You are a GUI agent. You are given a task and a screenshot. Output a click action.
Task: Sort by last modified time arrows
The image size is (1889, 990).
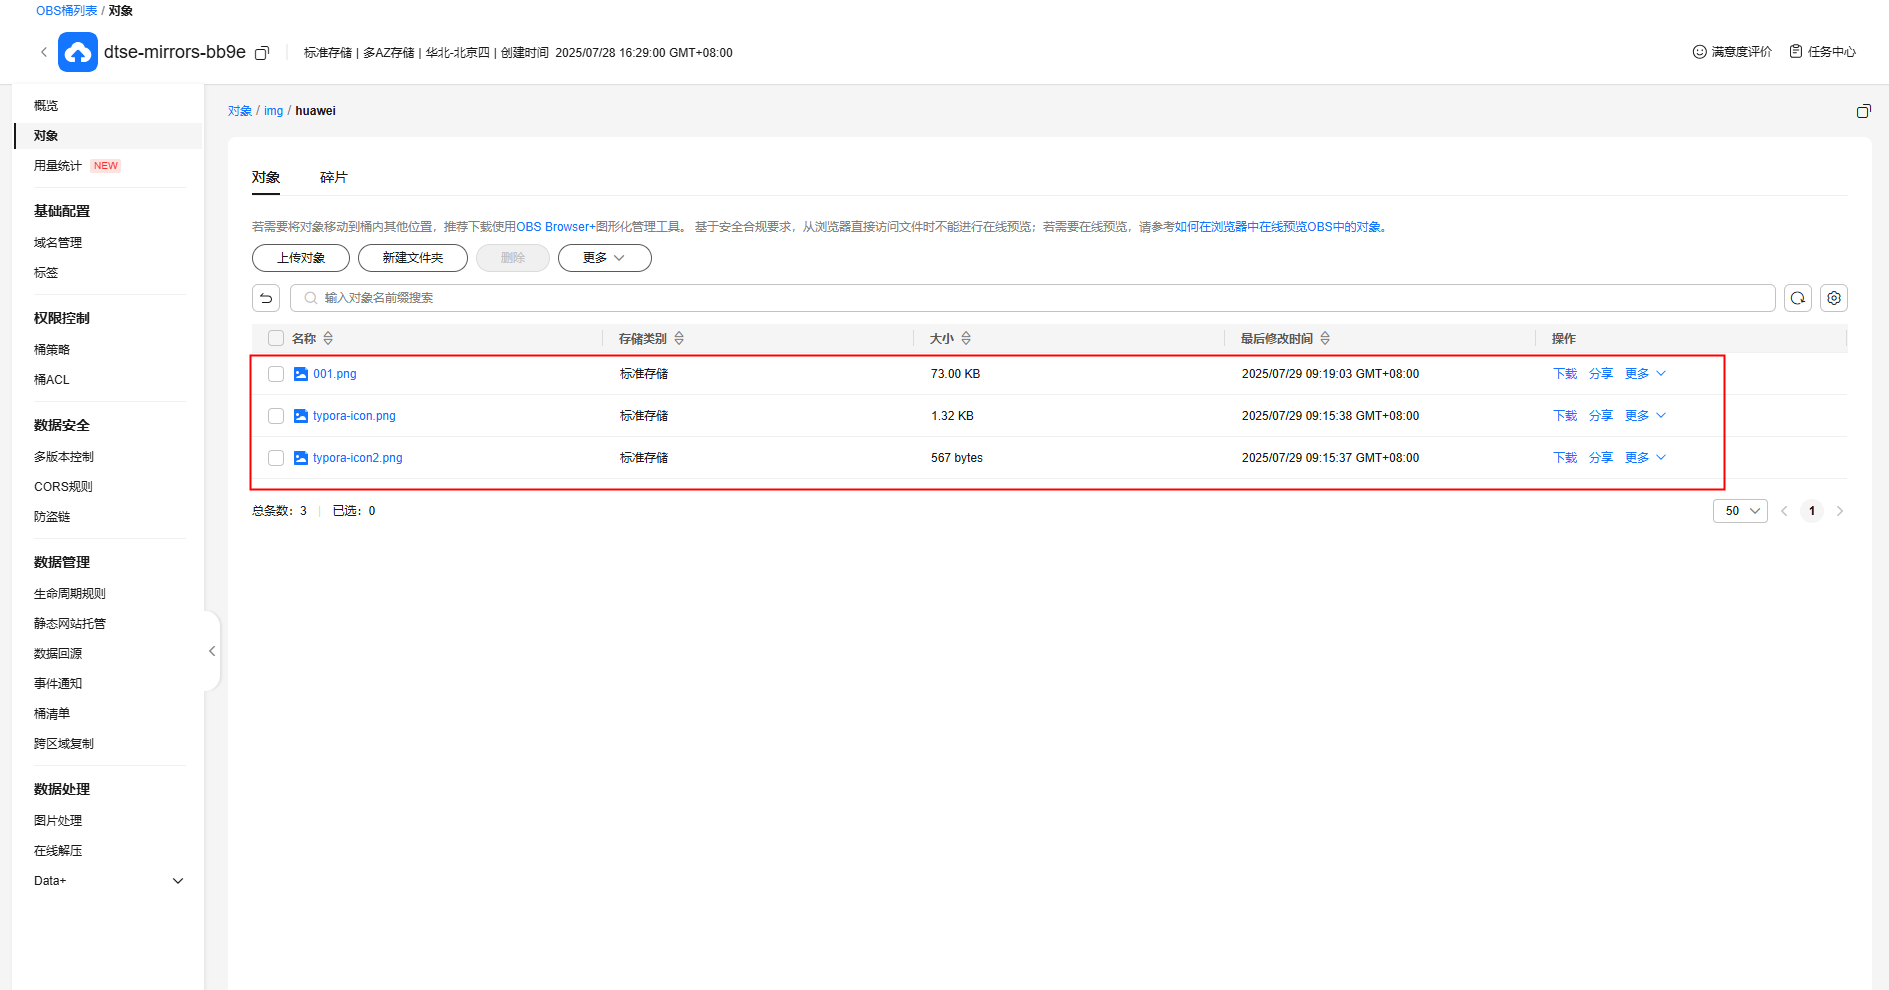(1325, 339)
